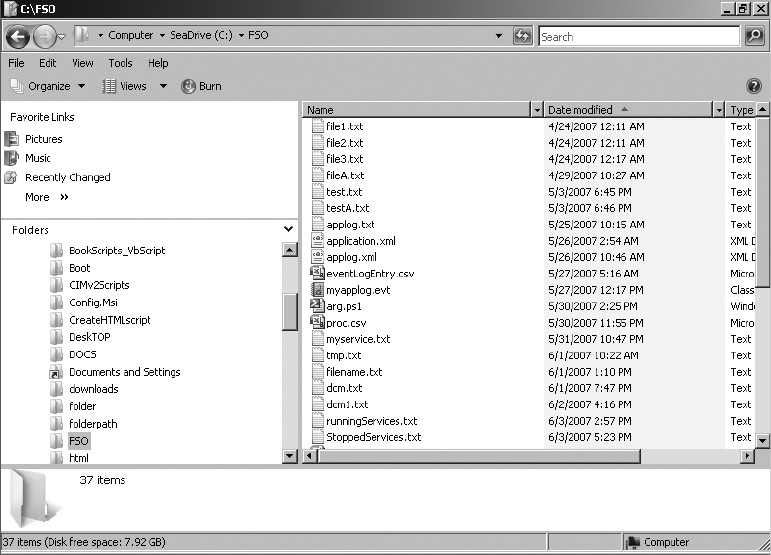
Task: Open the recent pages dropdown arrow
Action: (x=61, y=36)
